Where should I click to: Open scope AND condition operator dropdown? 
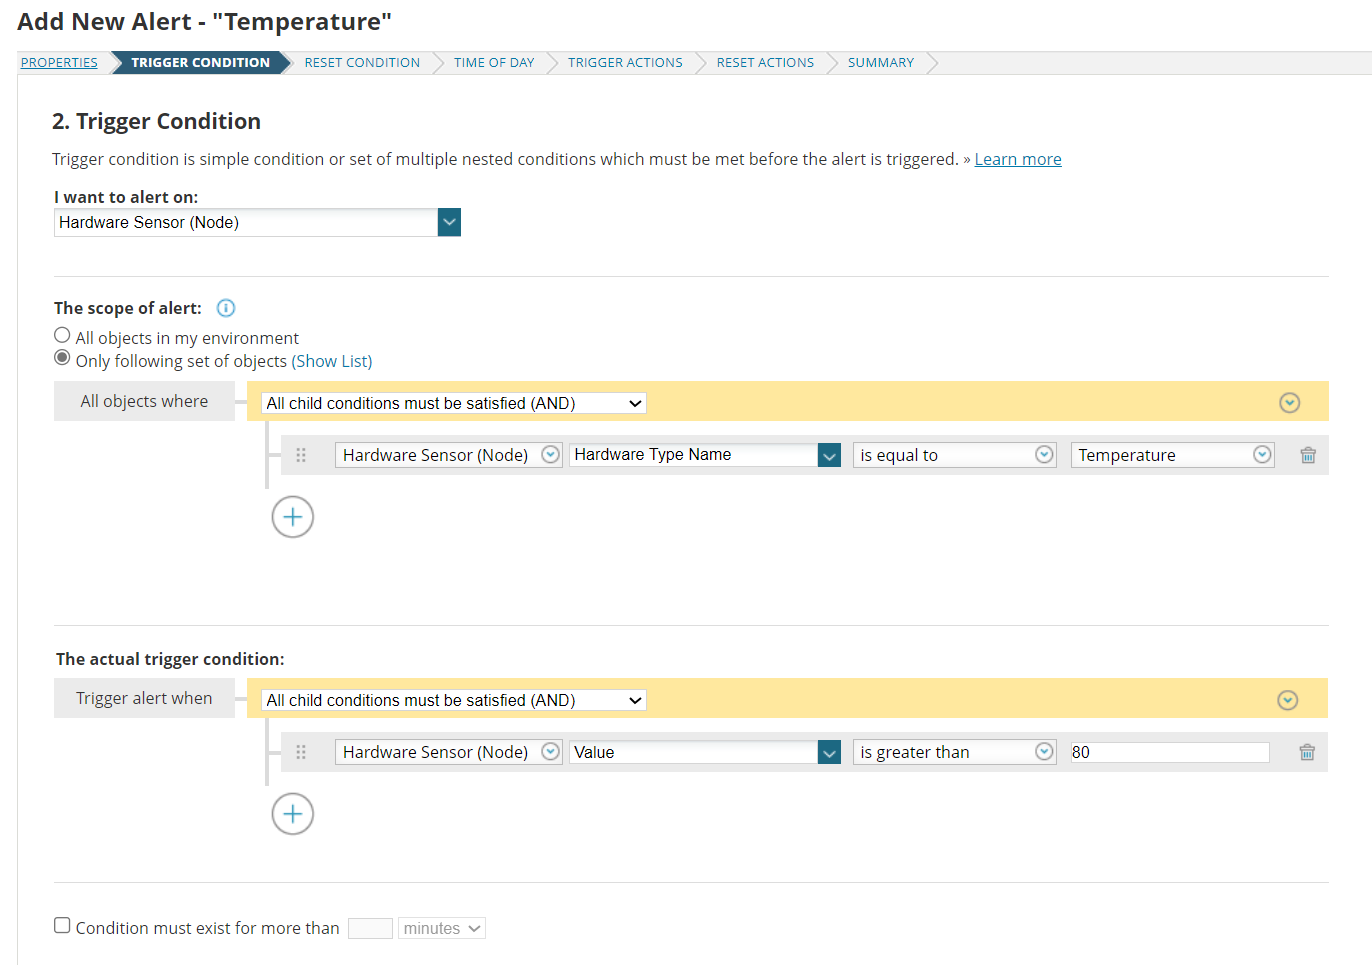pyautogui.click(x=454, y=403)
